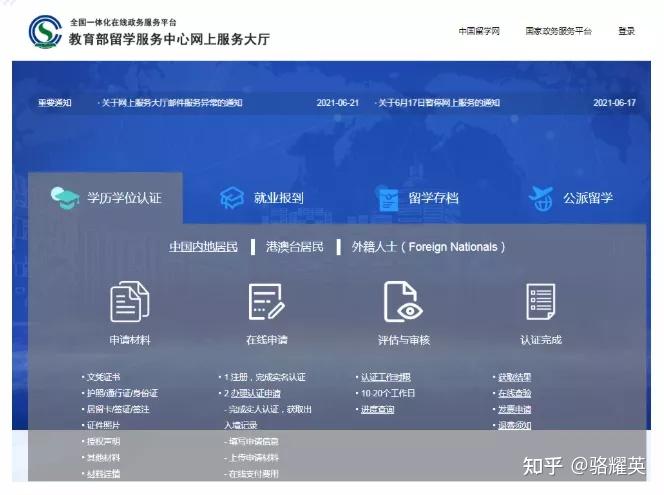664x495 pixels.
Task: Click the 10-20个工作日 text
Action: pyautogui.click(x=388, y=393)
